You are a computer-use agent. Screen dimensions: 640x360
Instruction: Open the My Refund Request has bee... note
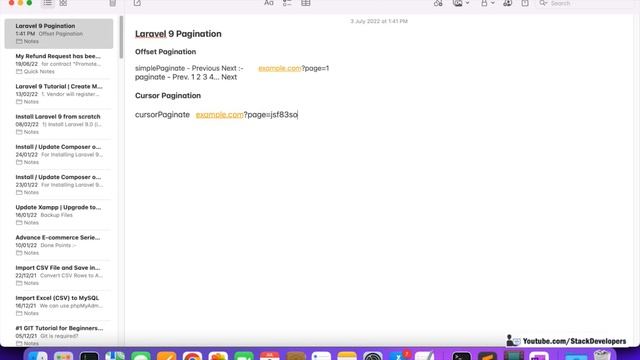tap(59, 64)
